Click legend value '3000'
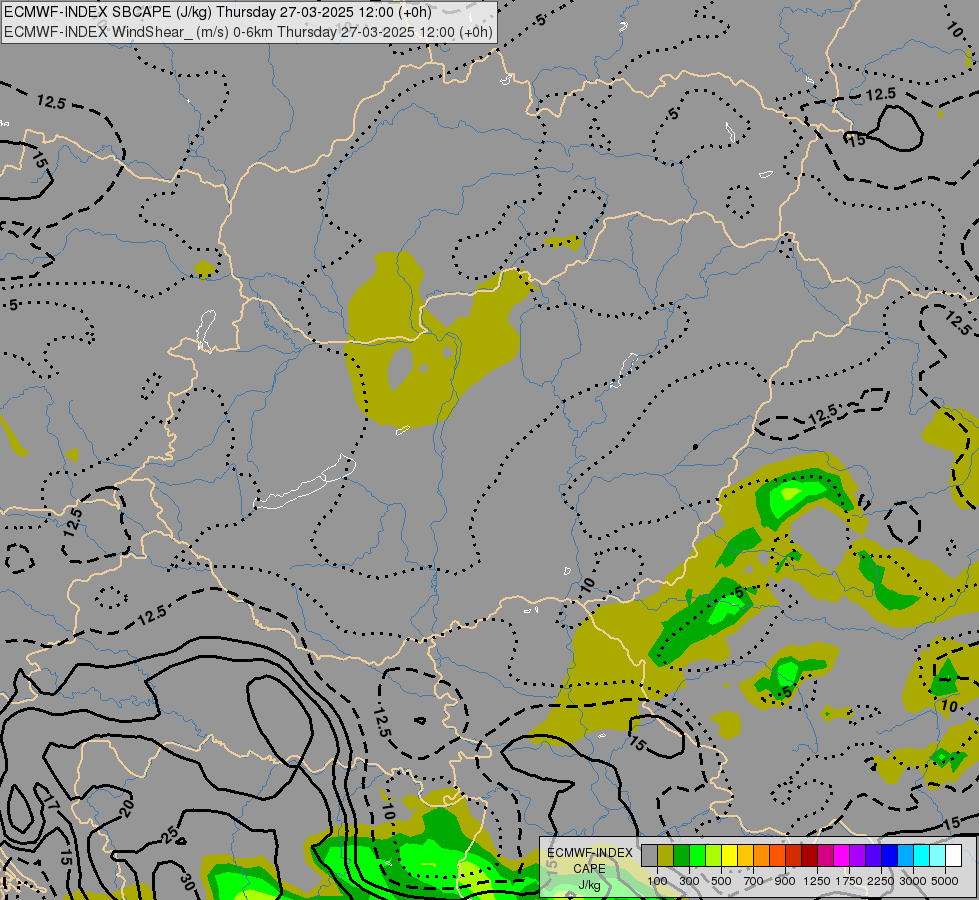Viewport: 979px width, 900px height. 913,881
